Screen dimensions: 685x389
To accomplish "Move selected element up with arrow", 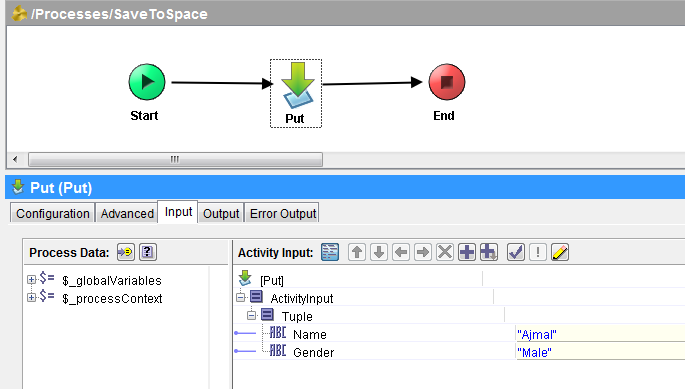I will (x=357, y=252).
